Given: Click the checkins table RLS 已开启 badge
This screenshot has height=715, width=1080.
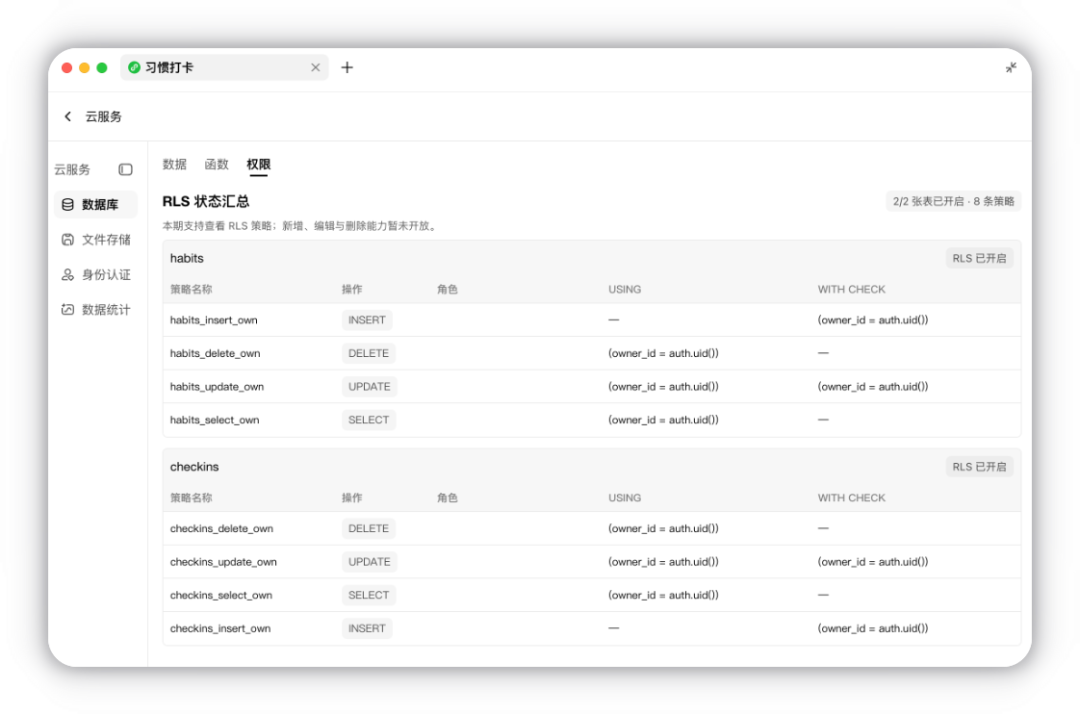Looking at the screenshot, I should [979, 467].
